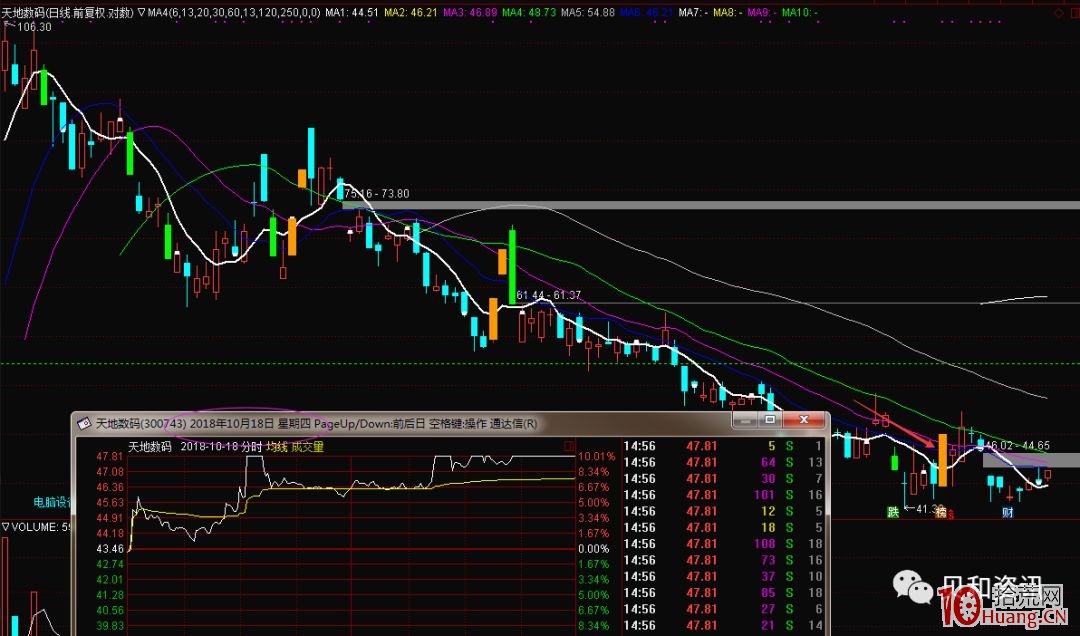Image resolution: width=1080 pixels, height=636 pixels.
Task: Select the blue MA6 legend value
Action: [647, 12]
